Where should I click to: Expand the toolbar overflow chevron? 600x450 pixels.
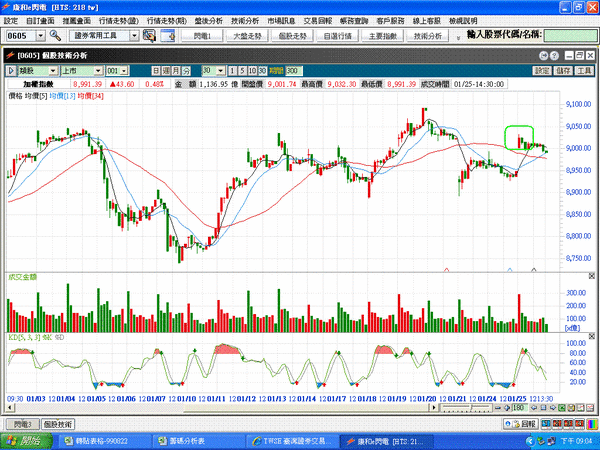(x=458, y=38)
